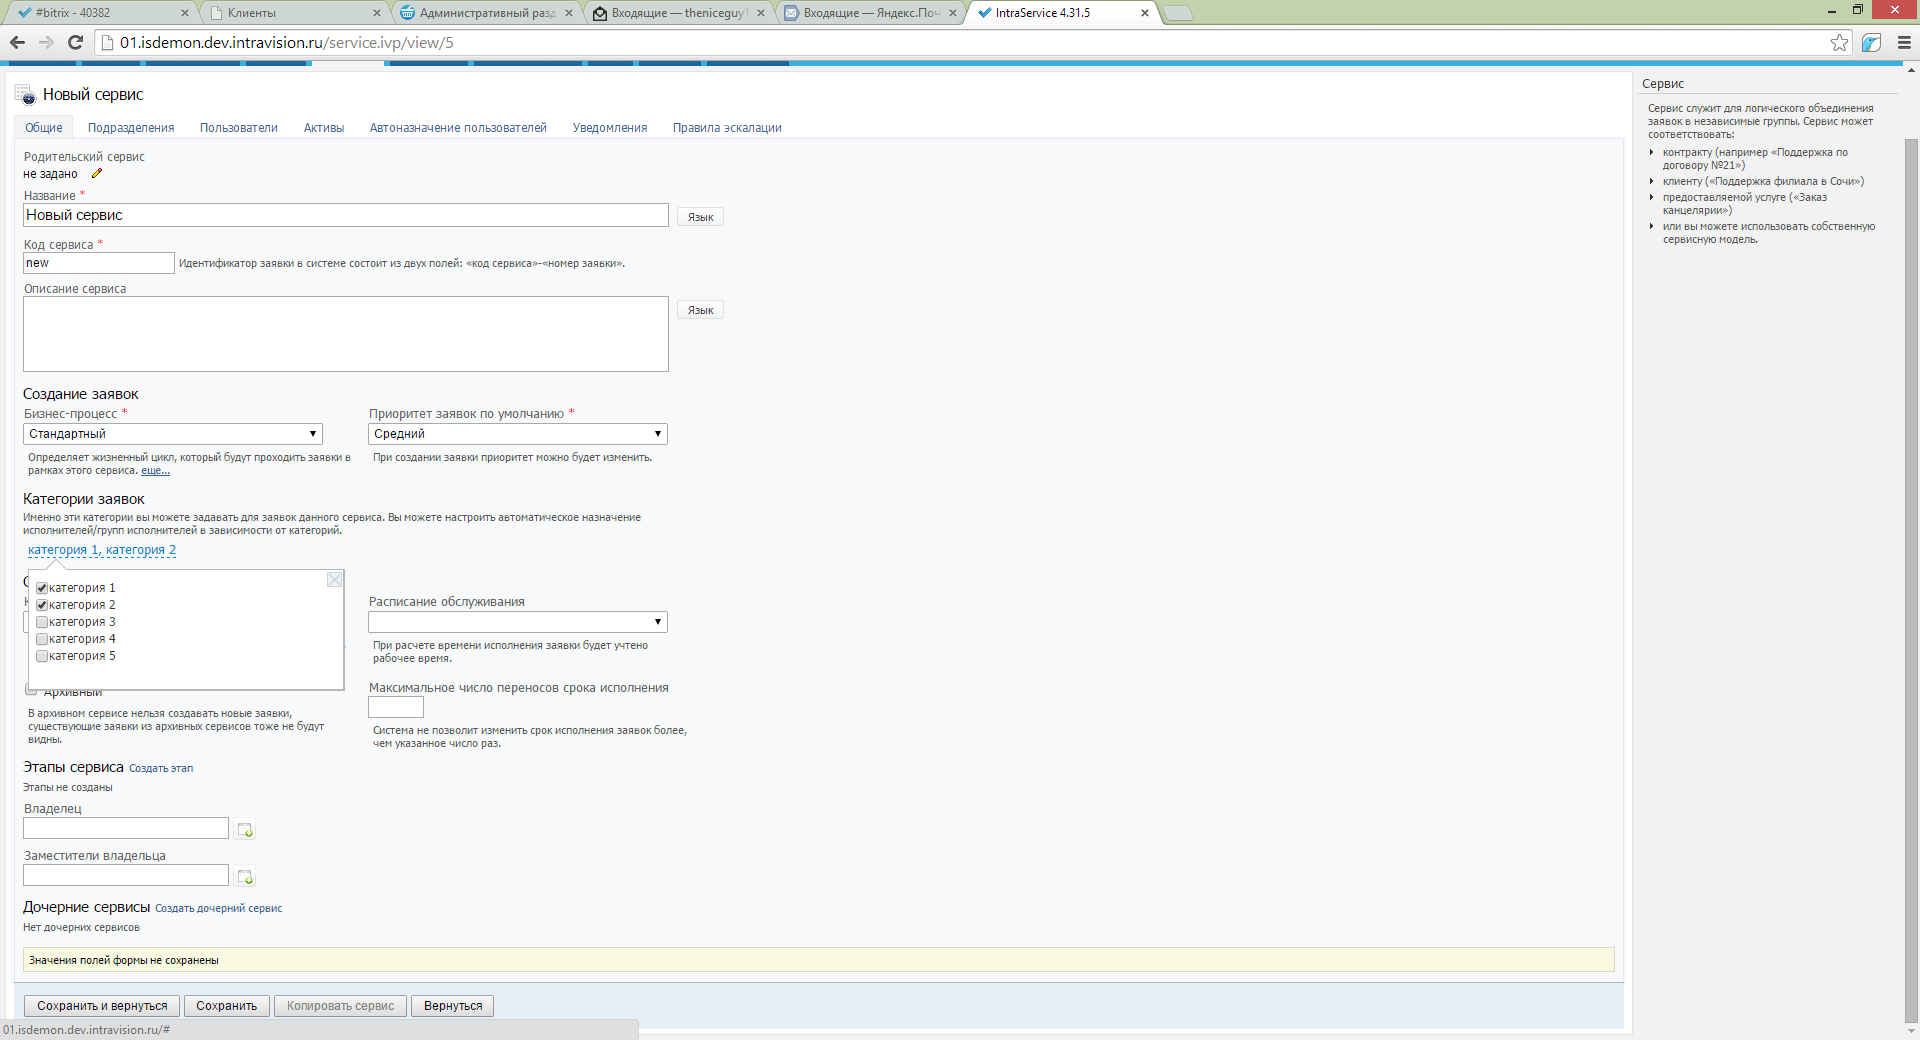Screen dimensions: 1920x1040
Task: Uncheck категория 2 checkbox
Action: pyautogui.click(x=42, y=605)
